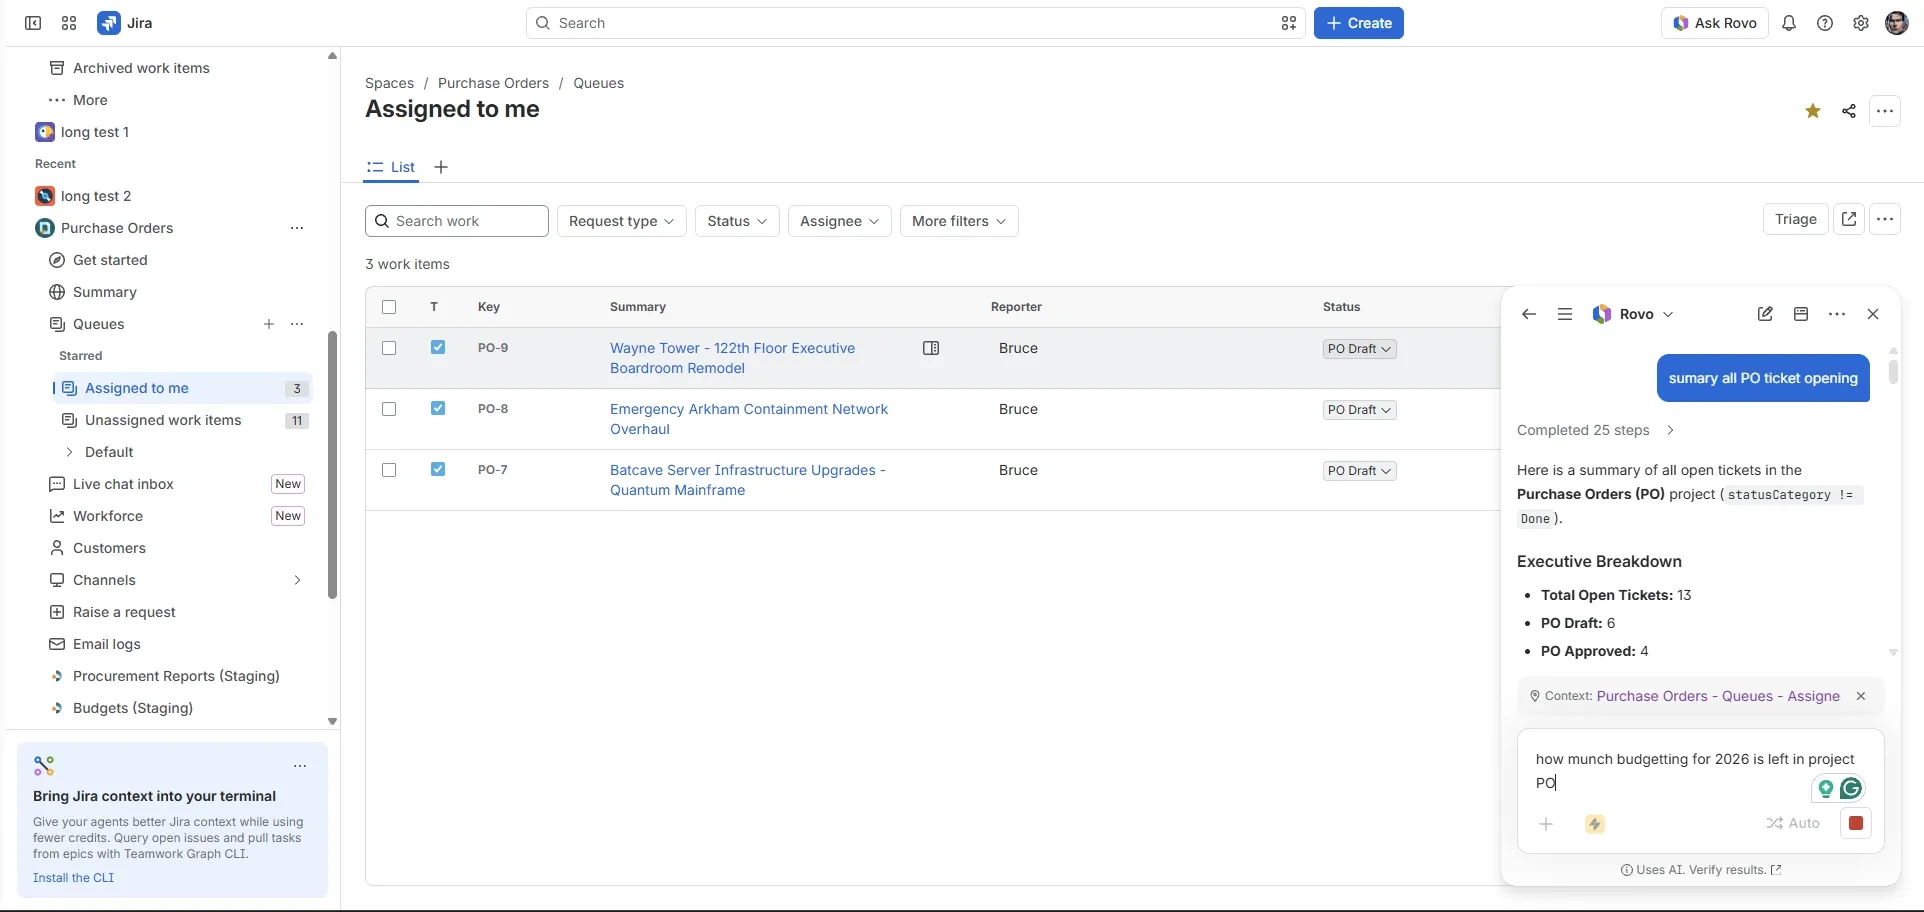The width and height of the screenshot is (1924, 912).
Task: Open the Rovo chat list menu icon
Action: (1565, 314)
